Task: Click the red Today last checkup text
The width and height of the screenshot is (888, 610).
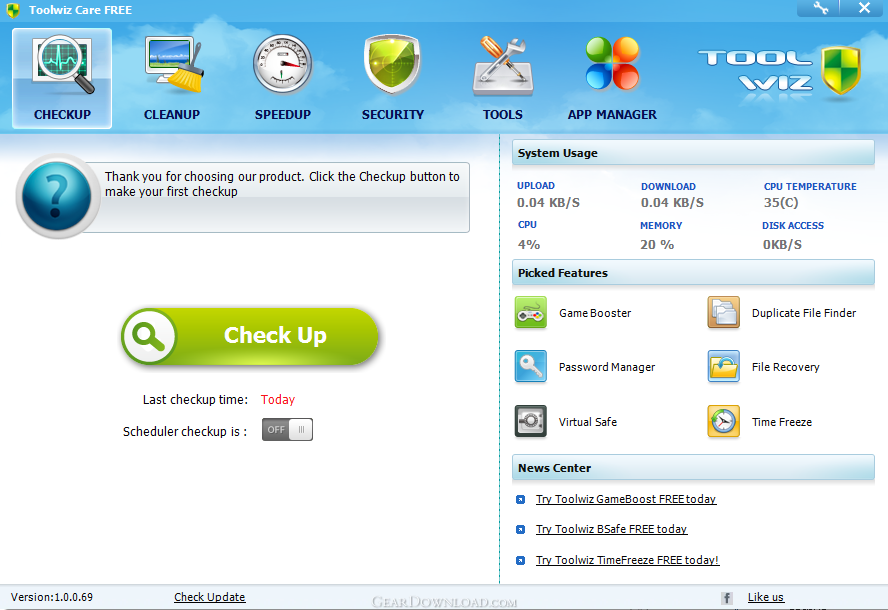Action: click(x=278, y=399)
